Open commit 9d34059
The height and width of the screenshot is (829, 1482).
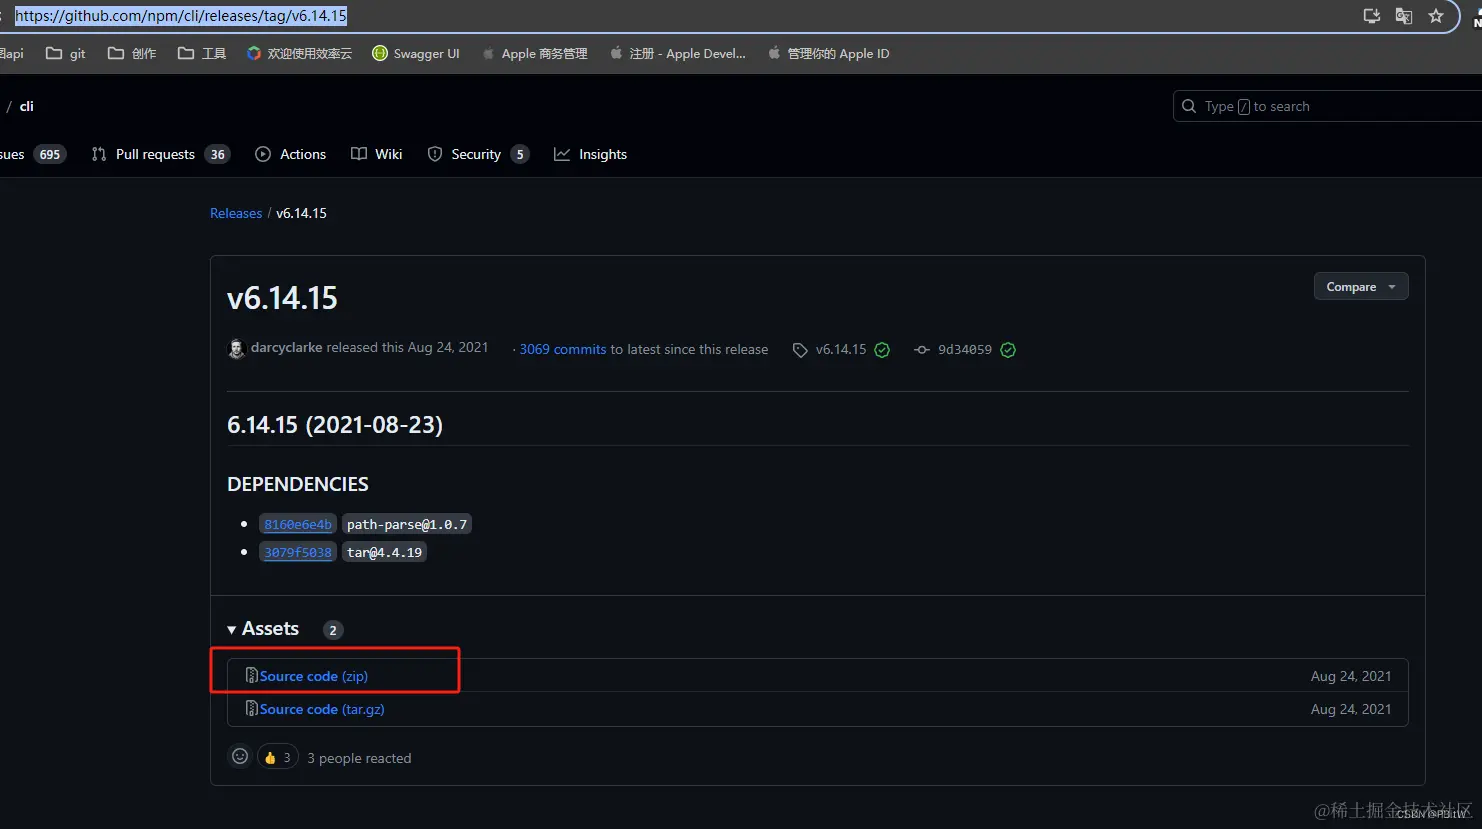pyautogui.click(x=965, y=349)
